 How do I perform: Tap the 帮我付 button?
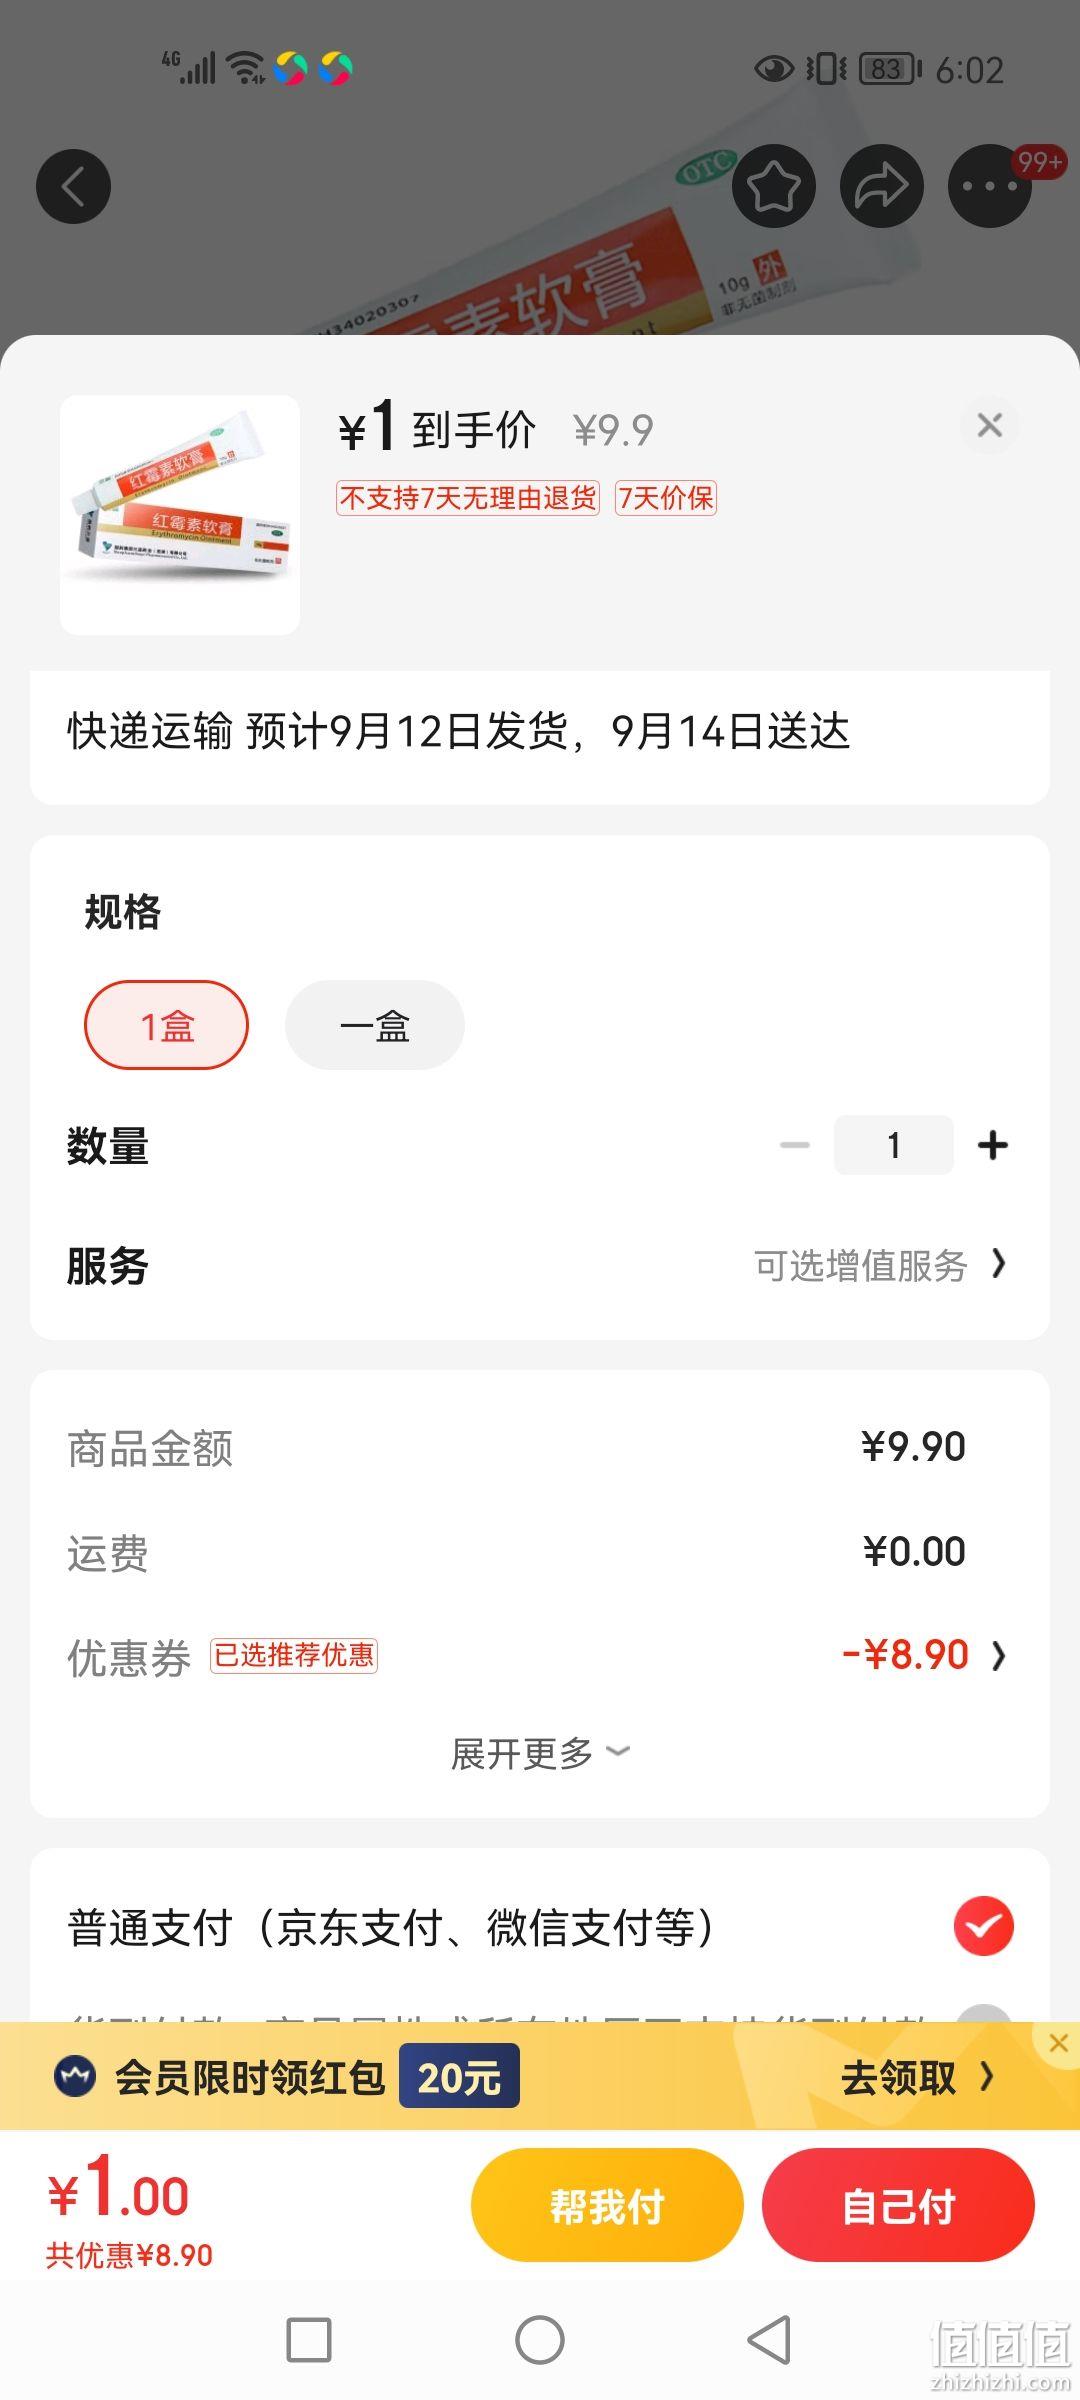pos(607,2205)
